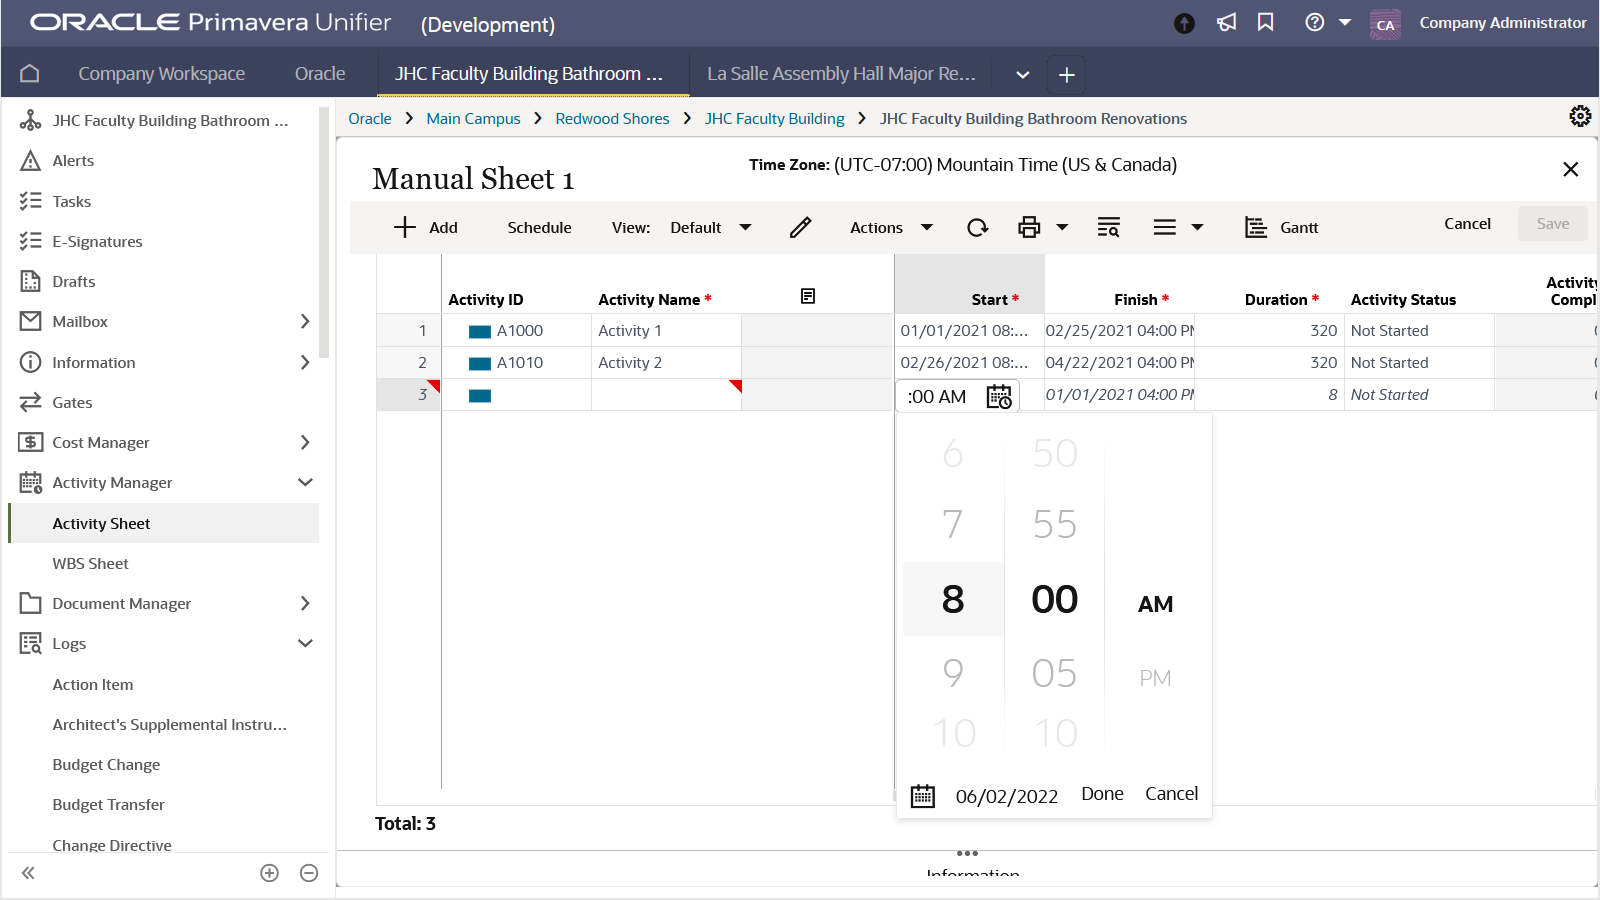Select minute 55 in time picker
The width and height of the screenshot is (1600, 900).
click(x=1055, y=524)
